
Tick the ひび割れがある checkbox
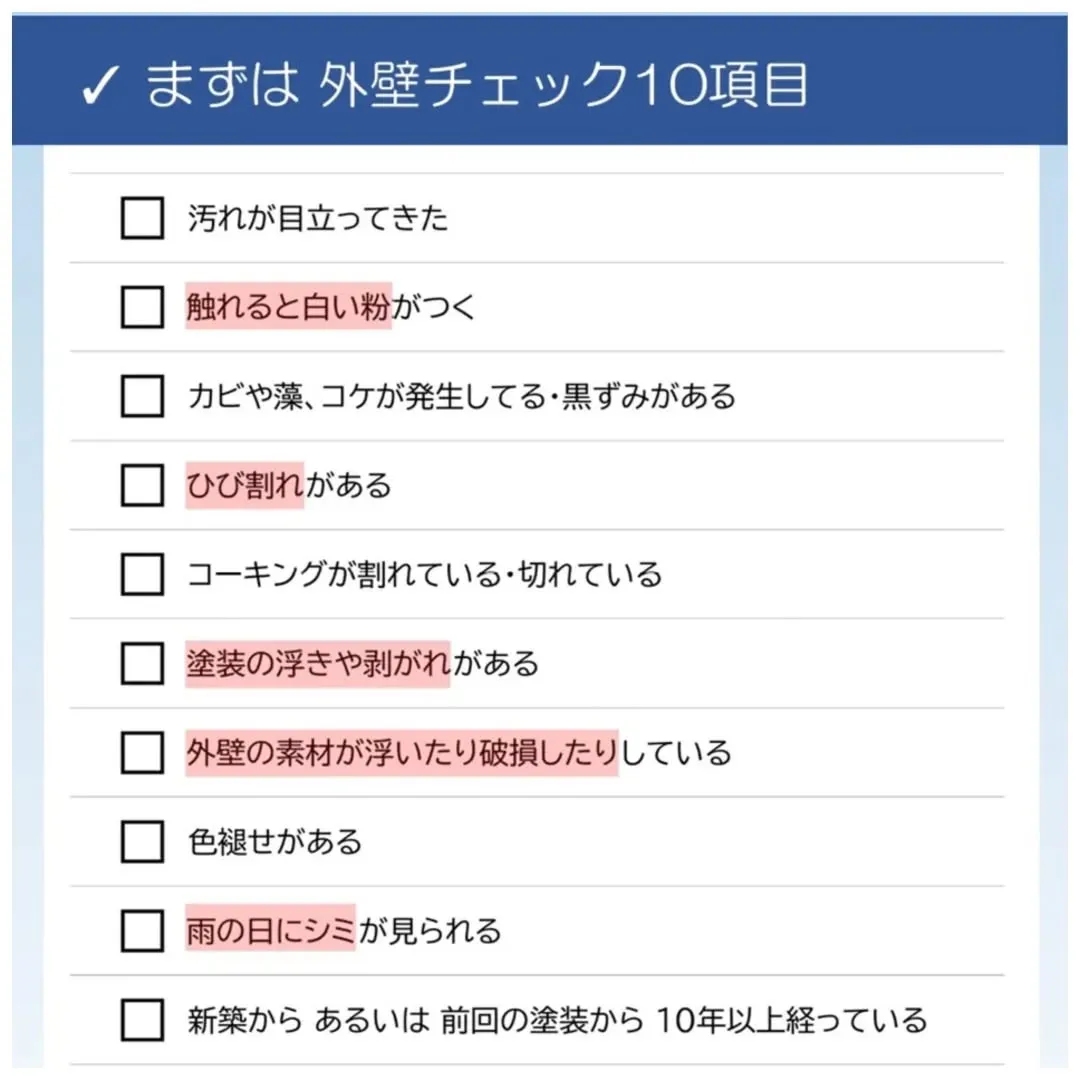tap(142, 485)
